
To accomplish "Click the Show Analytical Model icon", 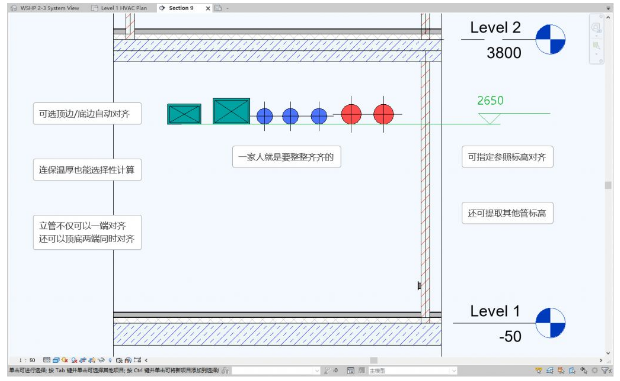I will coord(128,360).
